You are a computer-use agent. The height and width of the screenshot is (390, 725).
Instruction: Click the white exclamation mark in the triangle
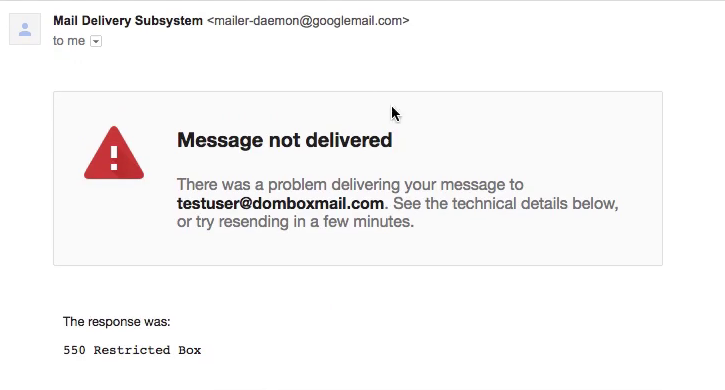point(114,158)
